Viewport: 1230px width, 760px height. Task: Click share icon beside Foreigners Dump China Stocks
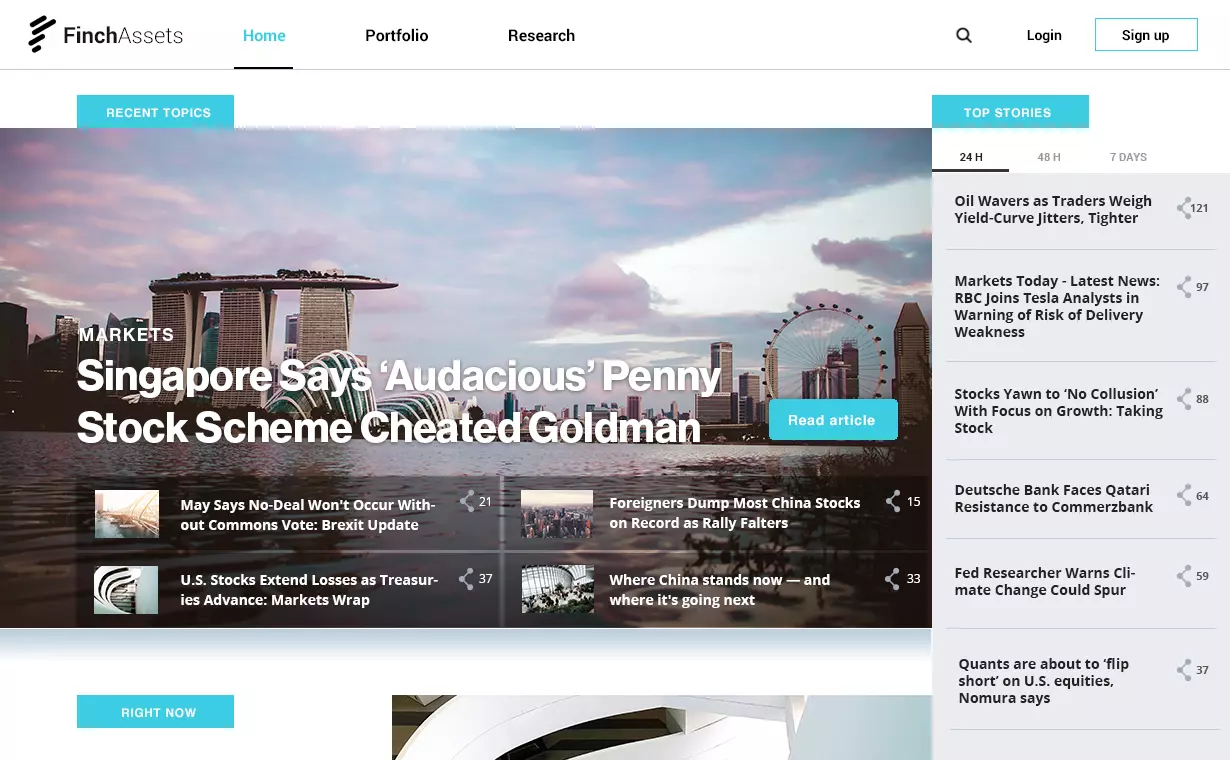(893, 501)
